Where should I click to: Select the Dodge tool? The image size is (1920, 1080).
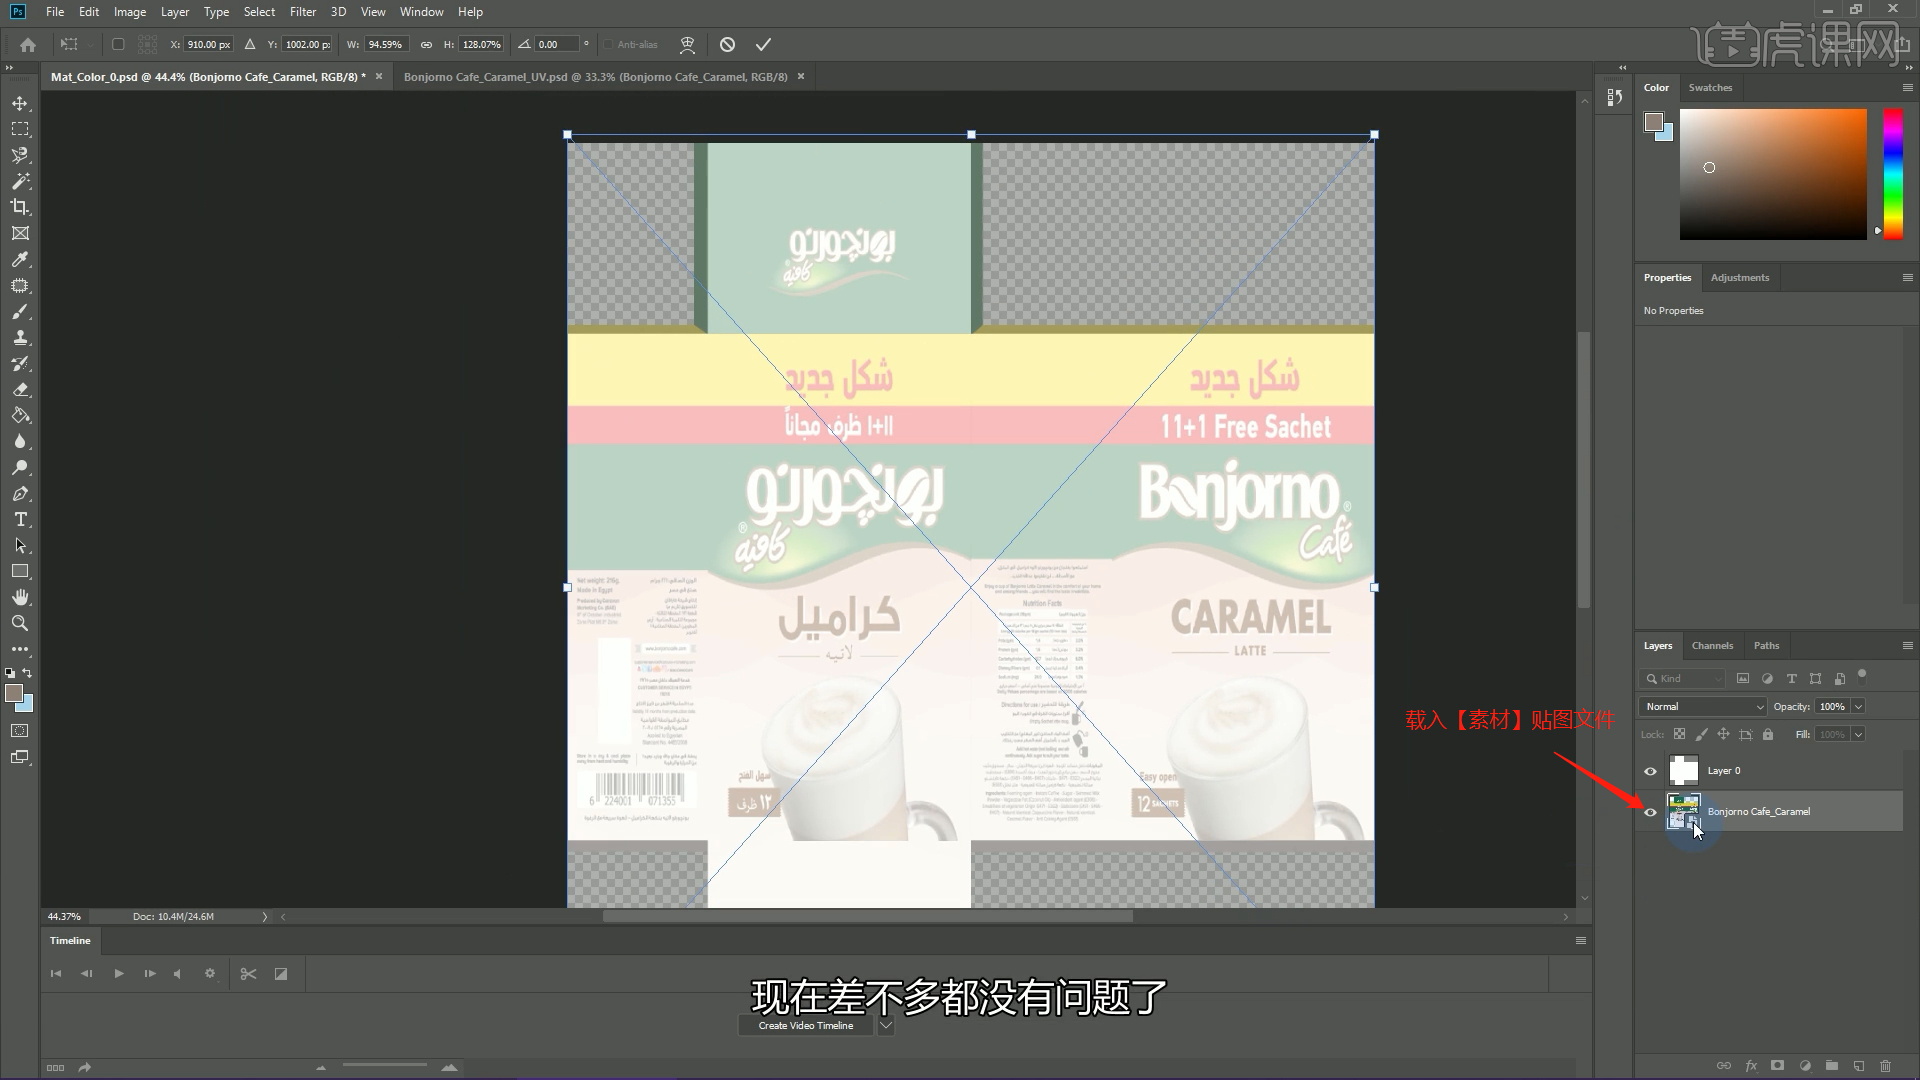pos(20,468)
